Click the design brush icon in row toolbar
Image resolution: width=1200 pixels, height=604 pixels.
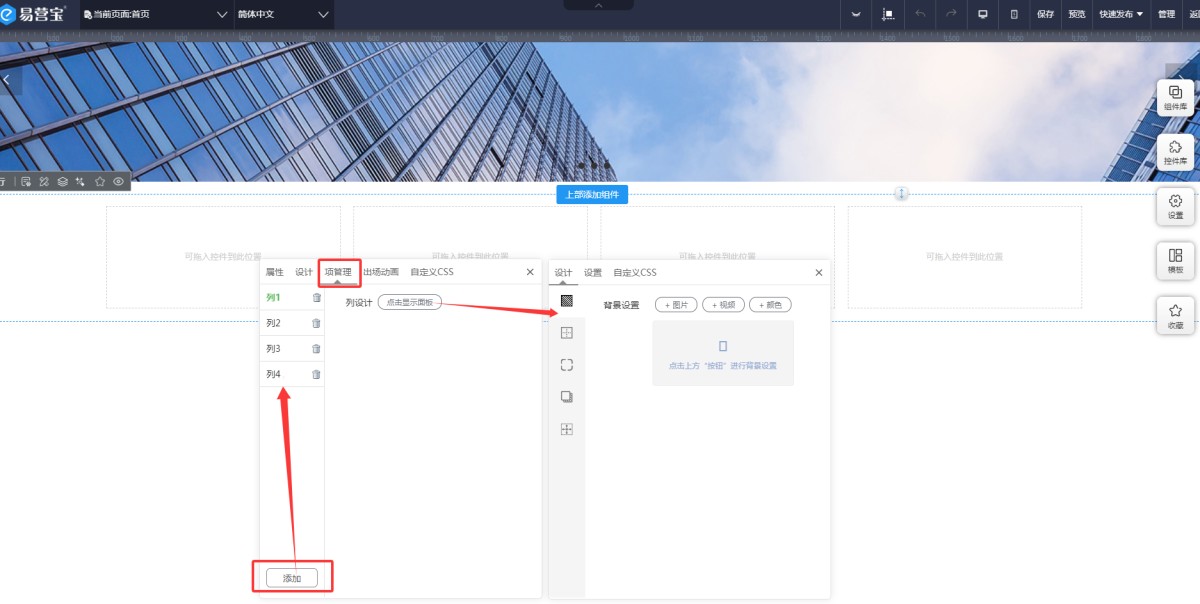click(x=44, y=181)
